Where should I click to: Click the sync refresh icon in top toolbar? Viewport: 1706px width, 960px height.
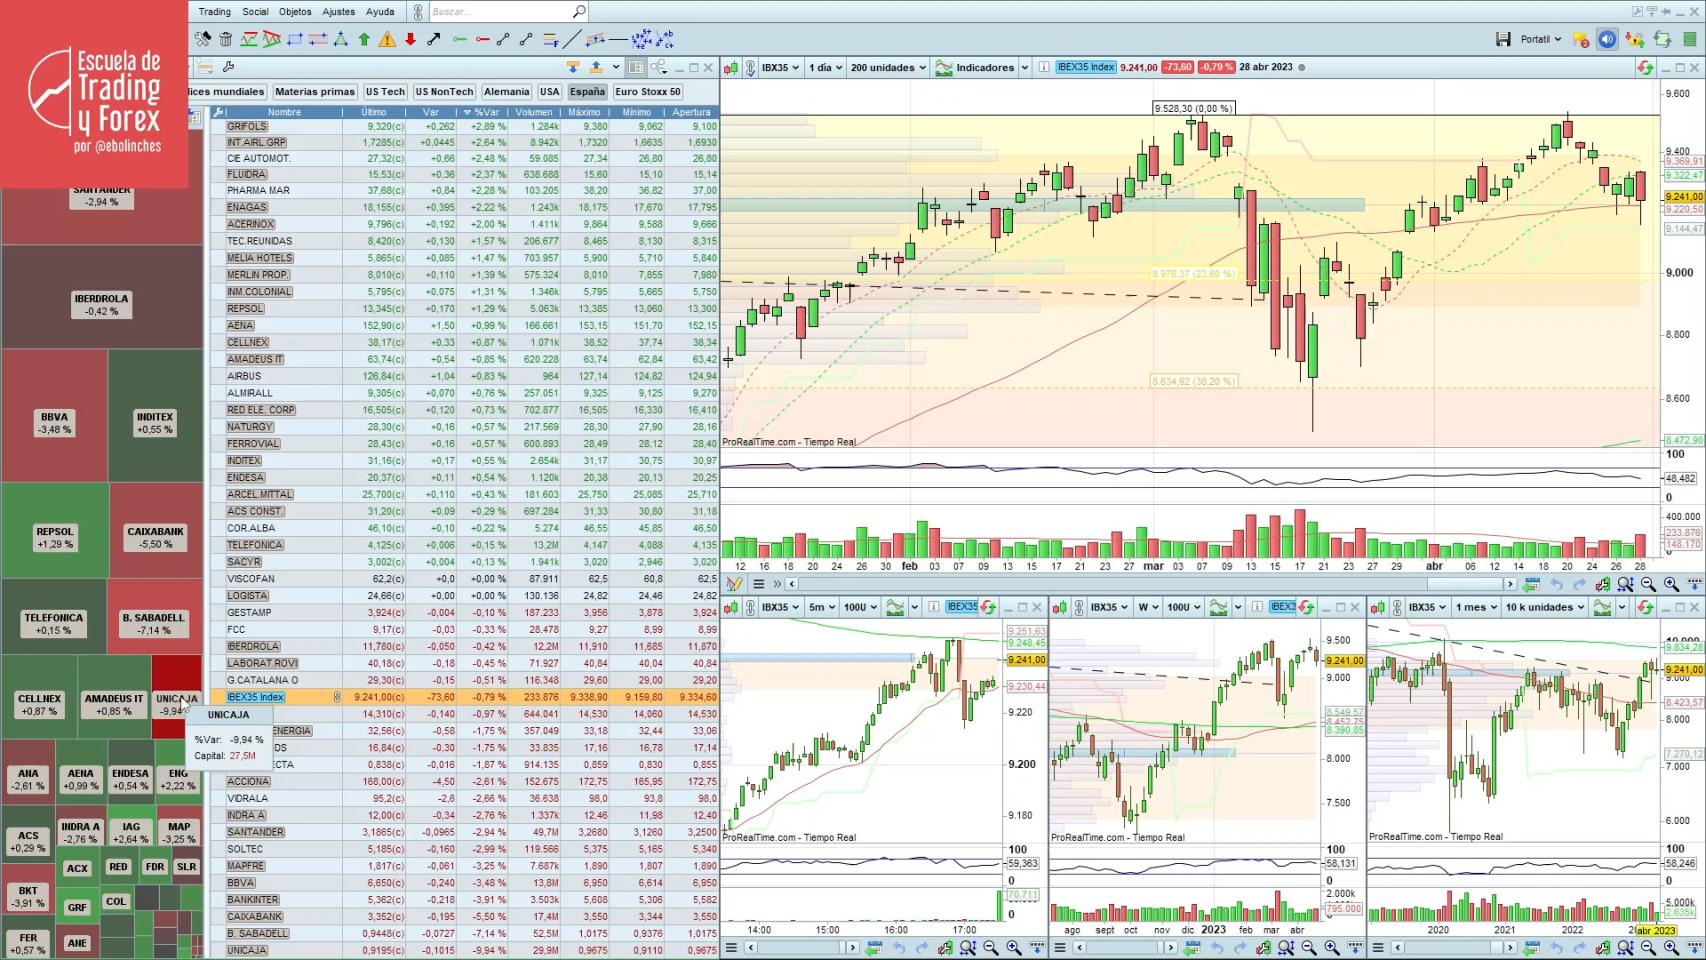click(x=1662, y=39)
